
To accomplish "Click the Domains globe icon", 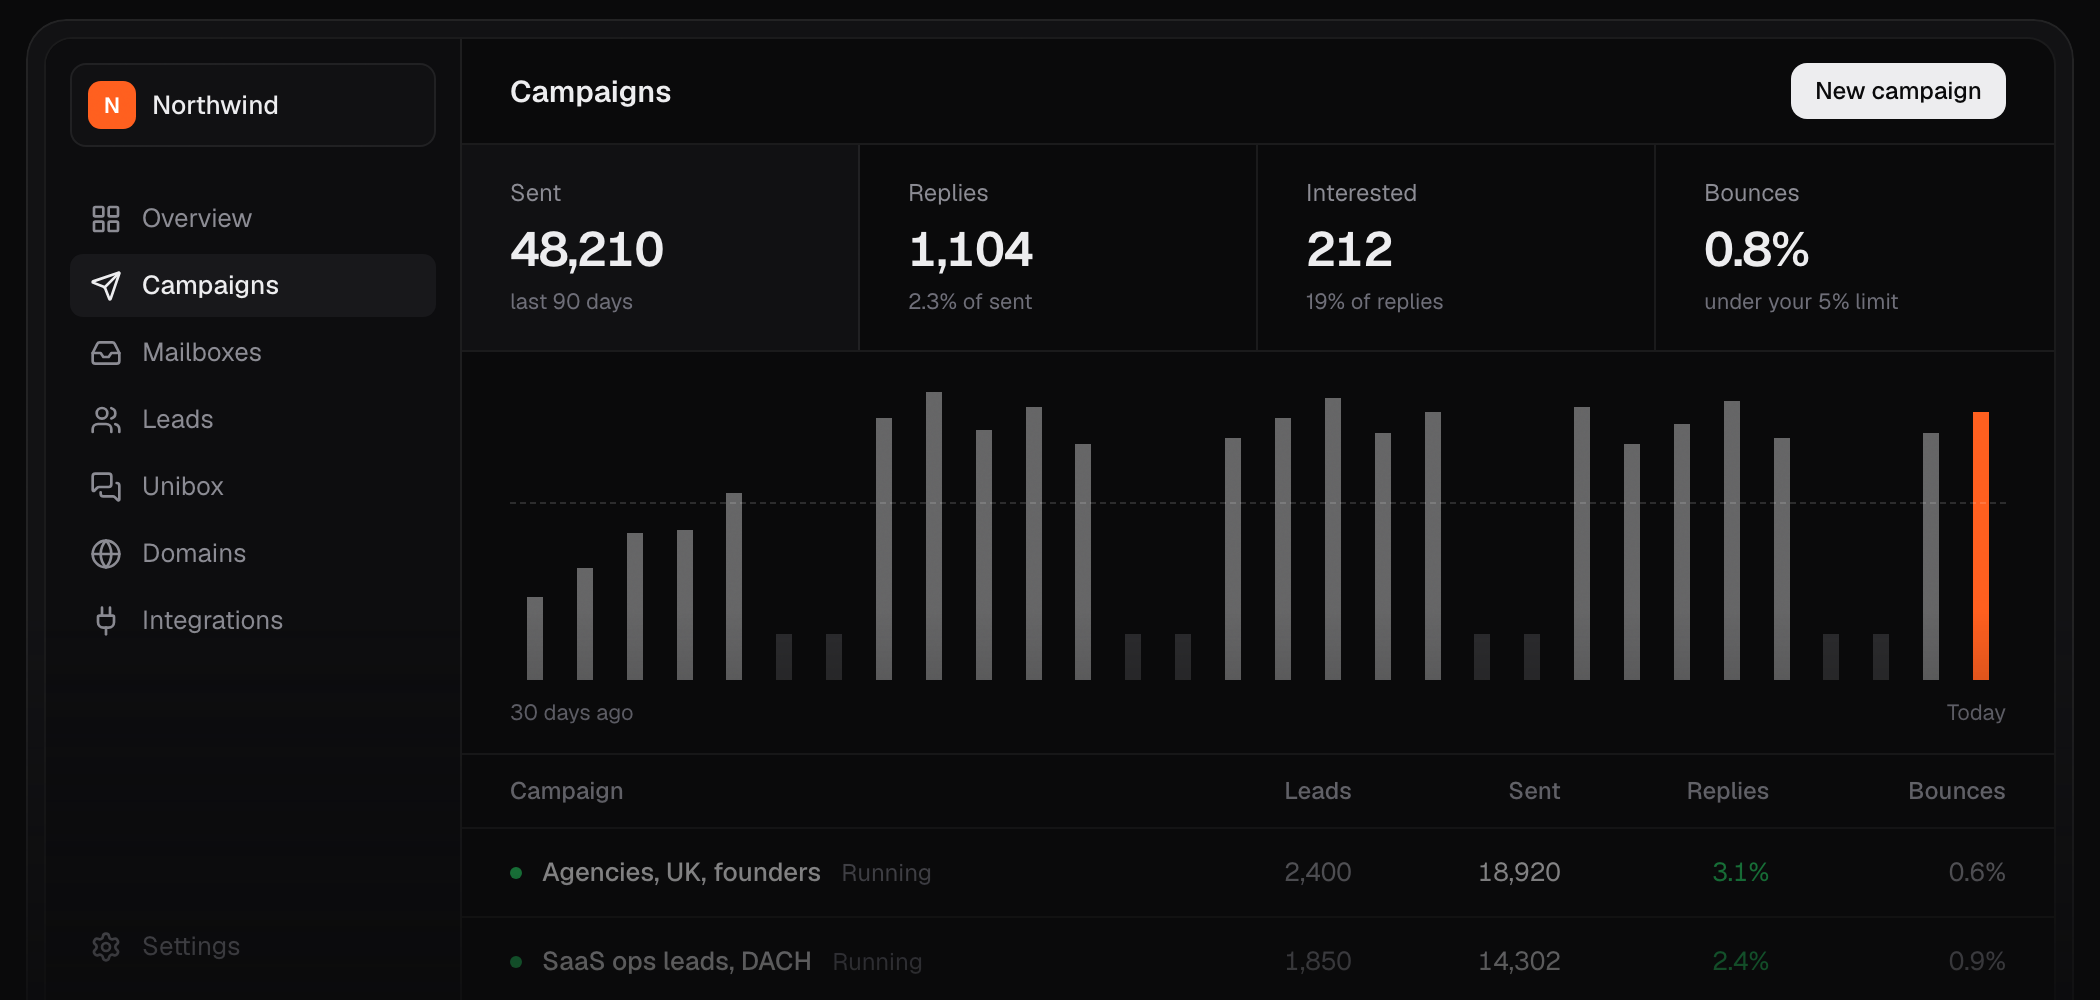I will point(106,553).
